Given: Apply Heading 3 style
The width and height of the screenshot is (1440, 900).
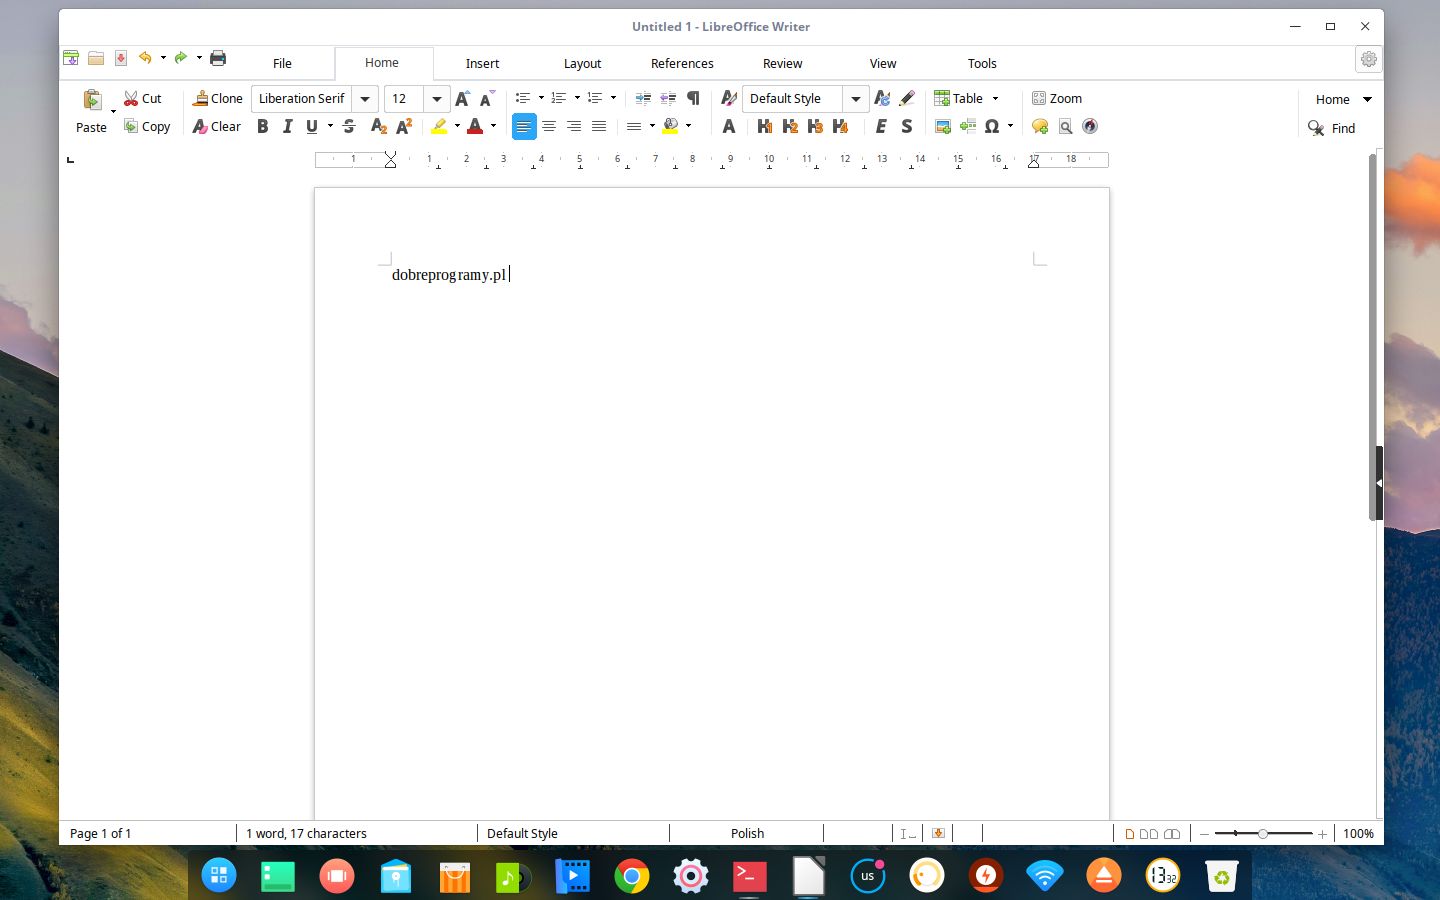Looking at the screenshot, I should pos(815,126).
